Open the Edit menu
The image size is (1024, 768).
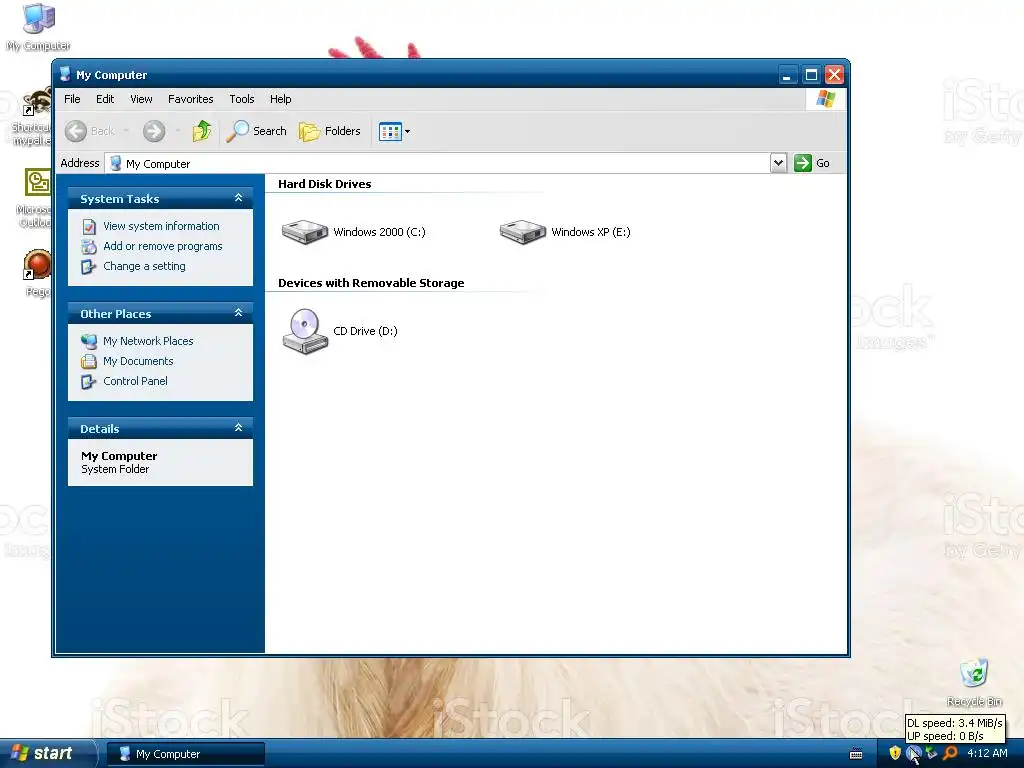[104, 99]
